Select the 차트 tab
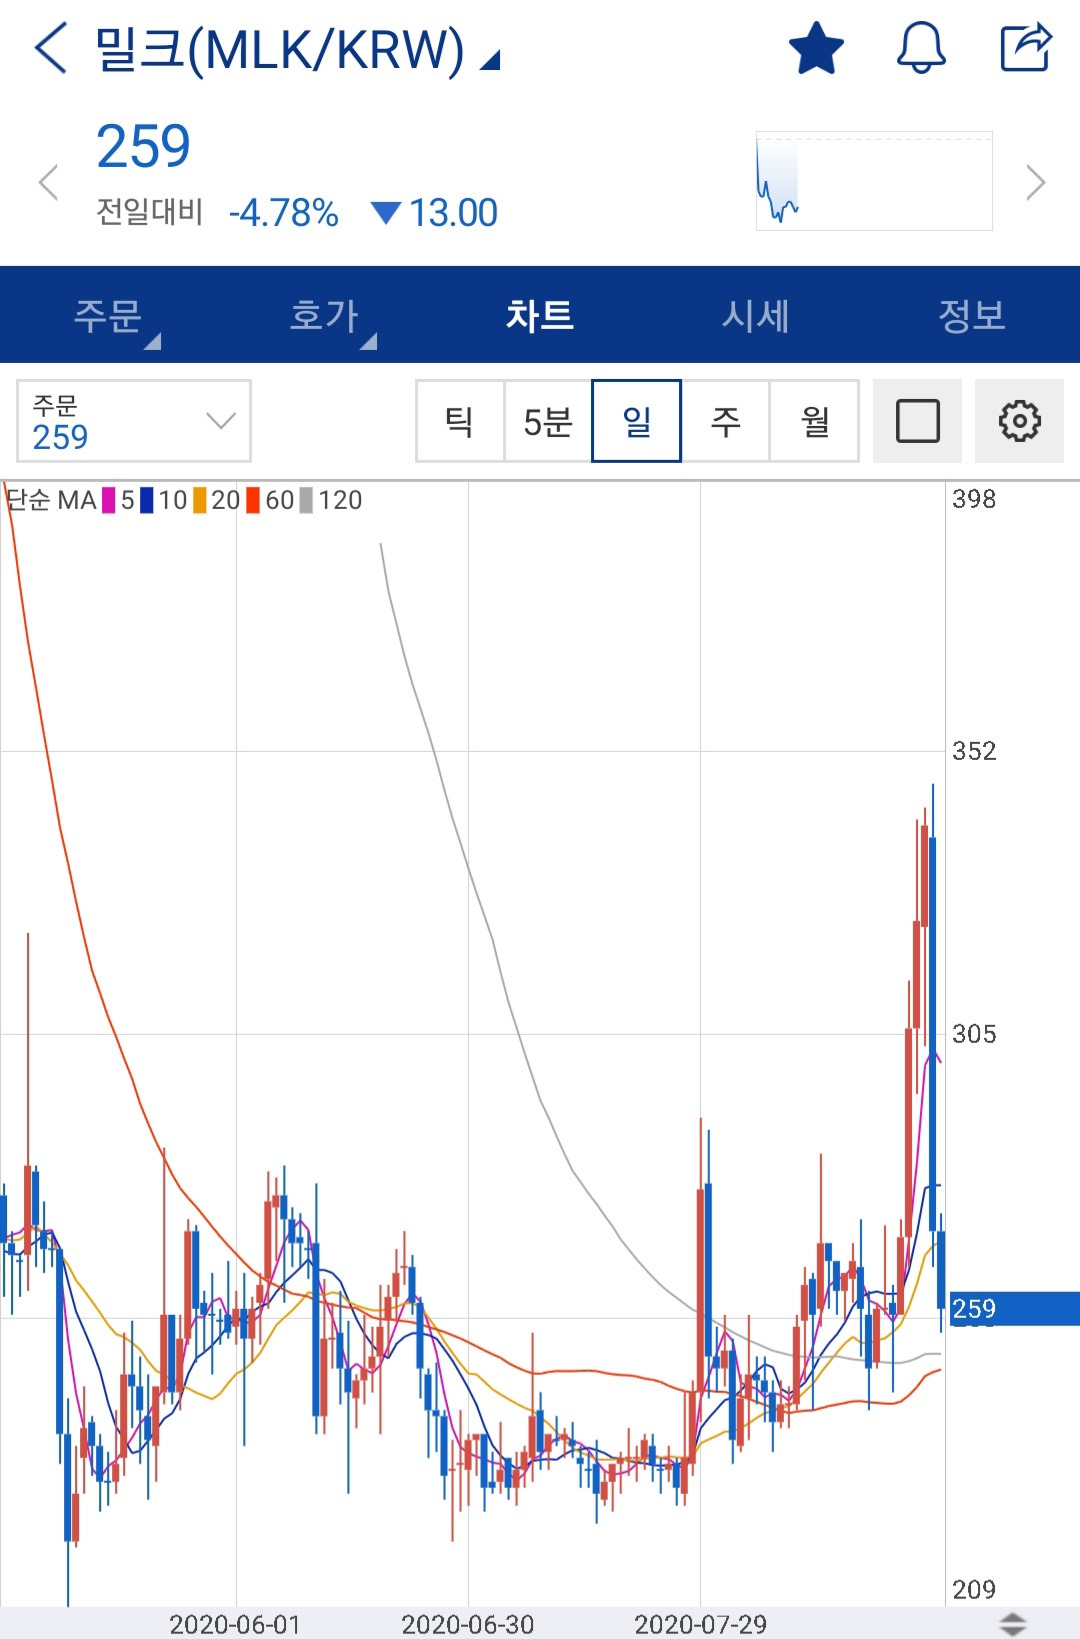1080x1639 pixels. point(540,315)
